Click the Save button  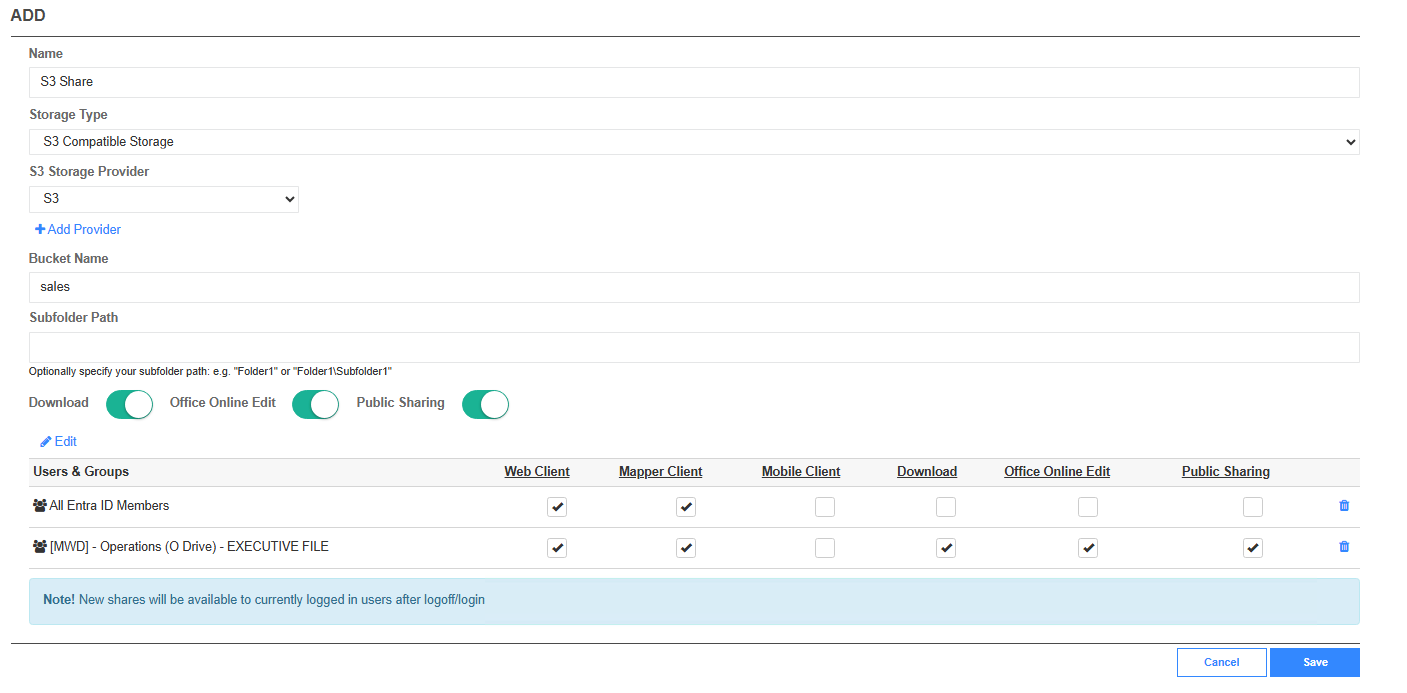(x=1315, y=662)
